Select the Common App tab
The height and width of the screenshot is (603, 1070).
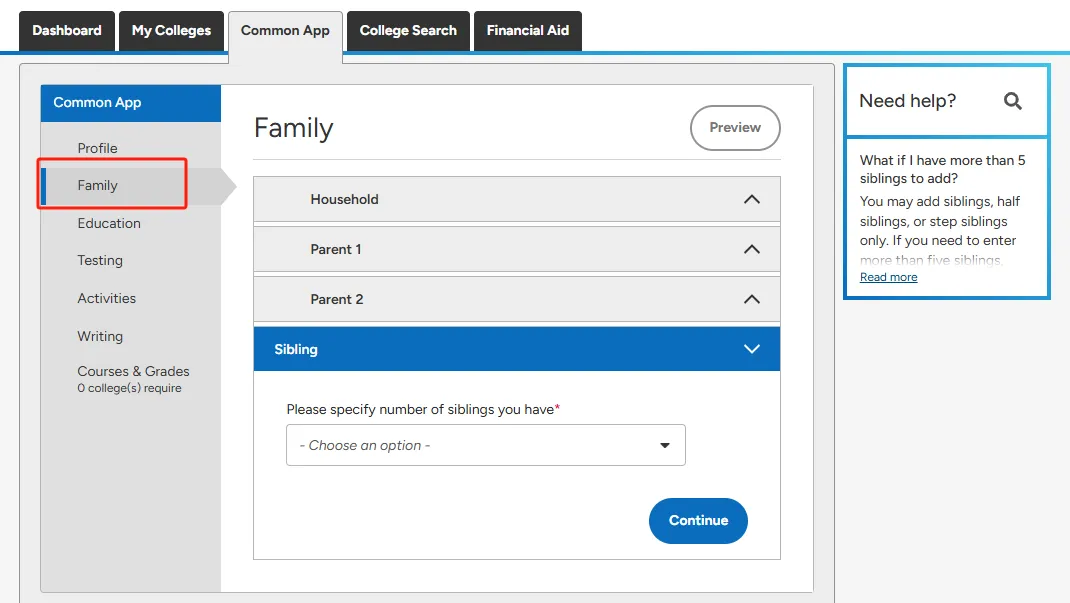click(x=285, y=31)
